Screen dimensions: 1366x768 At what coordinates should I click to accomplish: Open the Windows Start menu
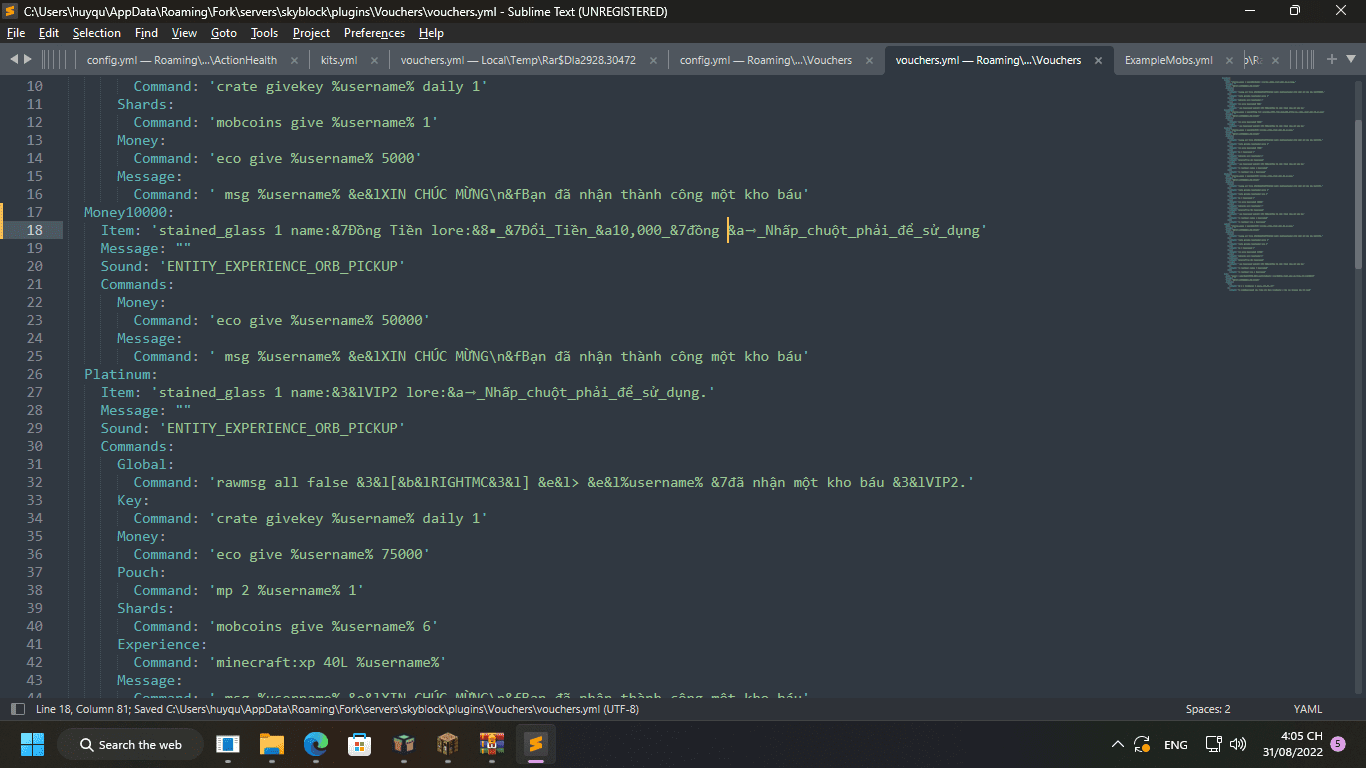[32, 744]
